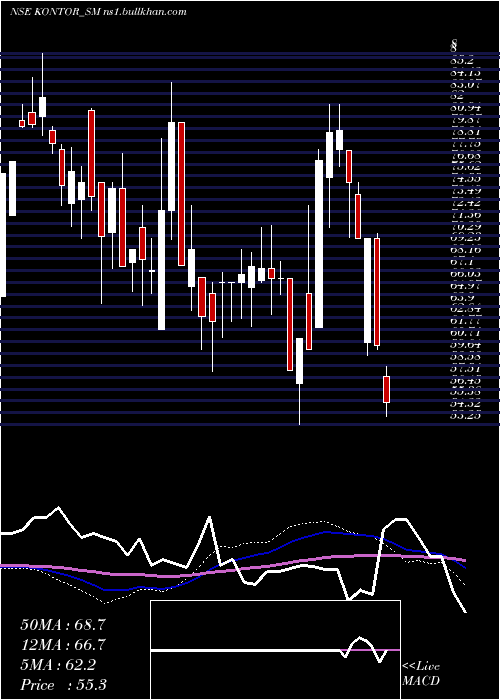The width and height of the screenshot is (500, 700).
Task: Click the 82 price axis label
Action: (x=458, y=95)
